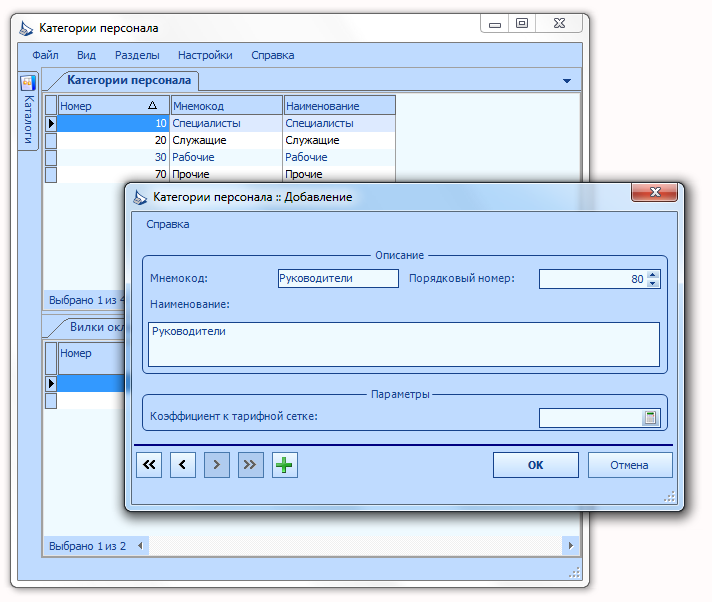
Task: Go to the first record button in dialog
Action: (x=149, y=464)
